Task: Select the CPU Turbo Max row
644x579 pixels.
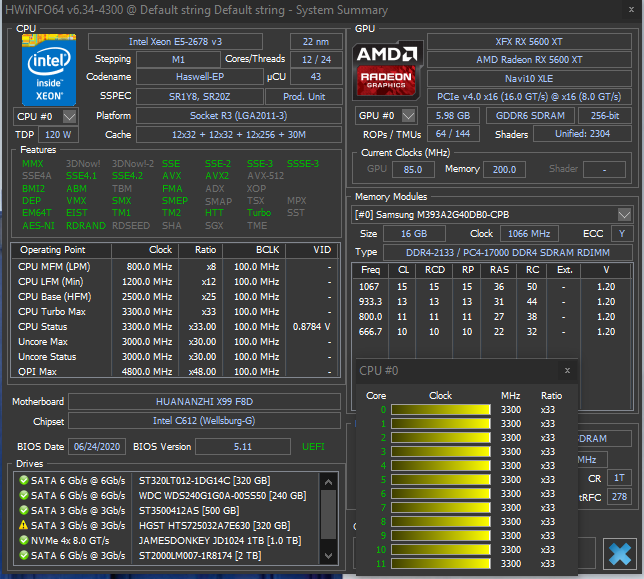Action: pos(175,312)
